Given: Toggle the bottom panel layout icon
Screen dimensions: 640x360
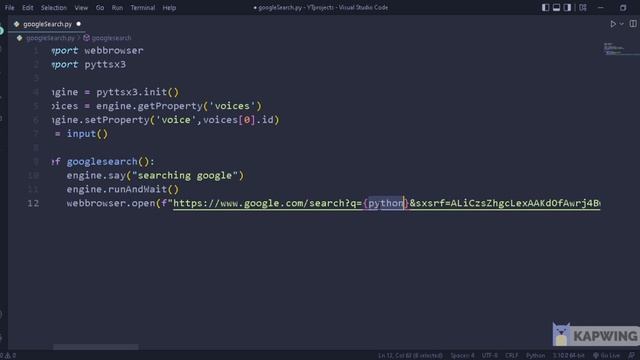Looking at the screenshot, I should 556,7.
